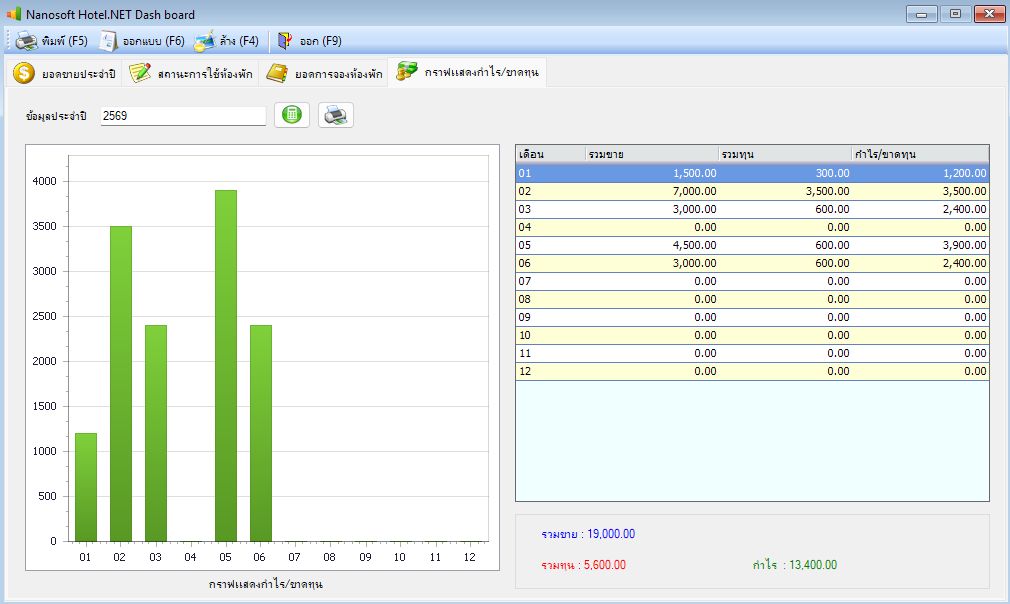Open the room booking totals tab
Screen dimensions: 1010x604
pyautogui.click(x=324, y=73)
